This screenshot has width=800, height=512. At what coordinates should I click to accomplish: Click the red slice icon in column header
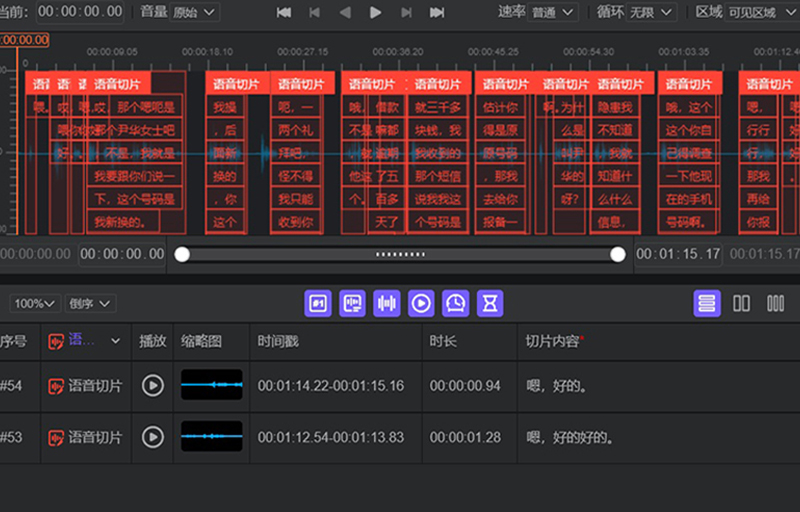click(x=56, y=341)
